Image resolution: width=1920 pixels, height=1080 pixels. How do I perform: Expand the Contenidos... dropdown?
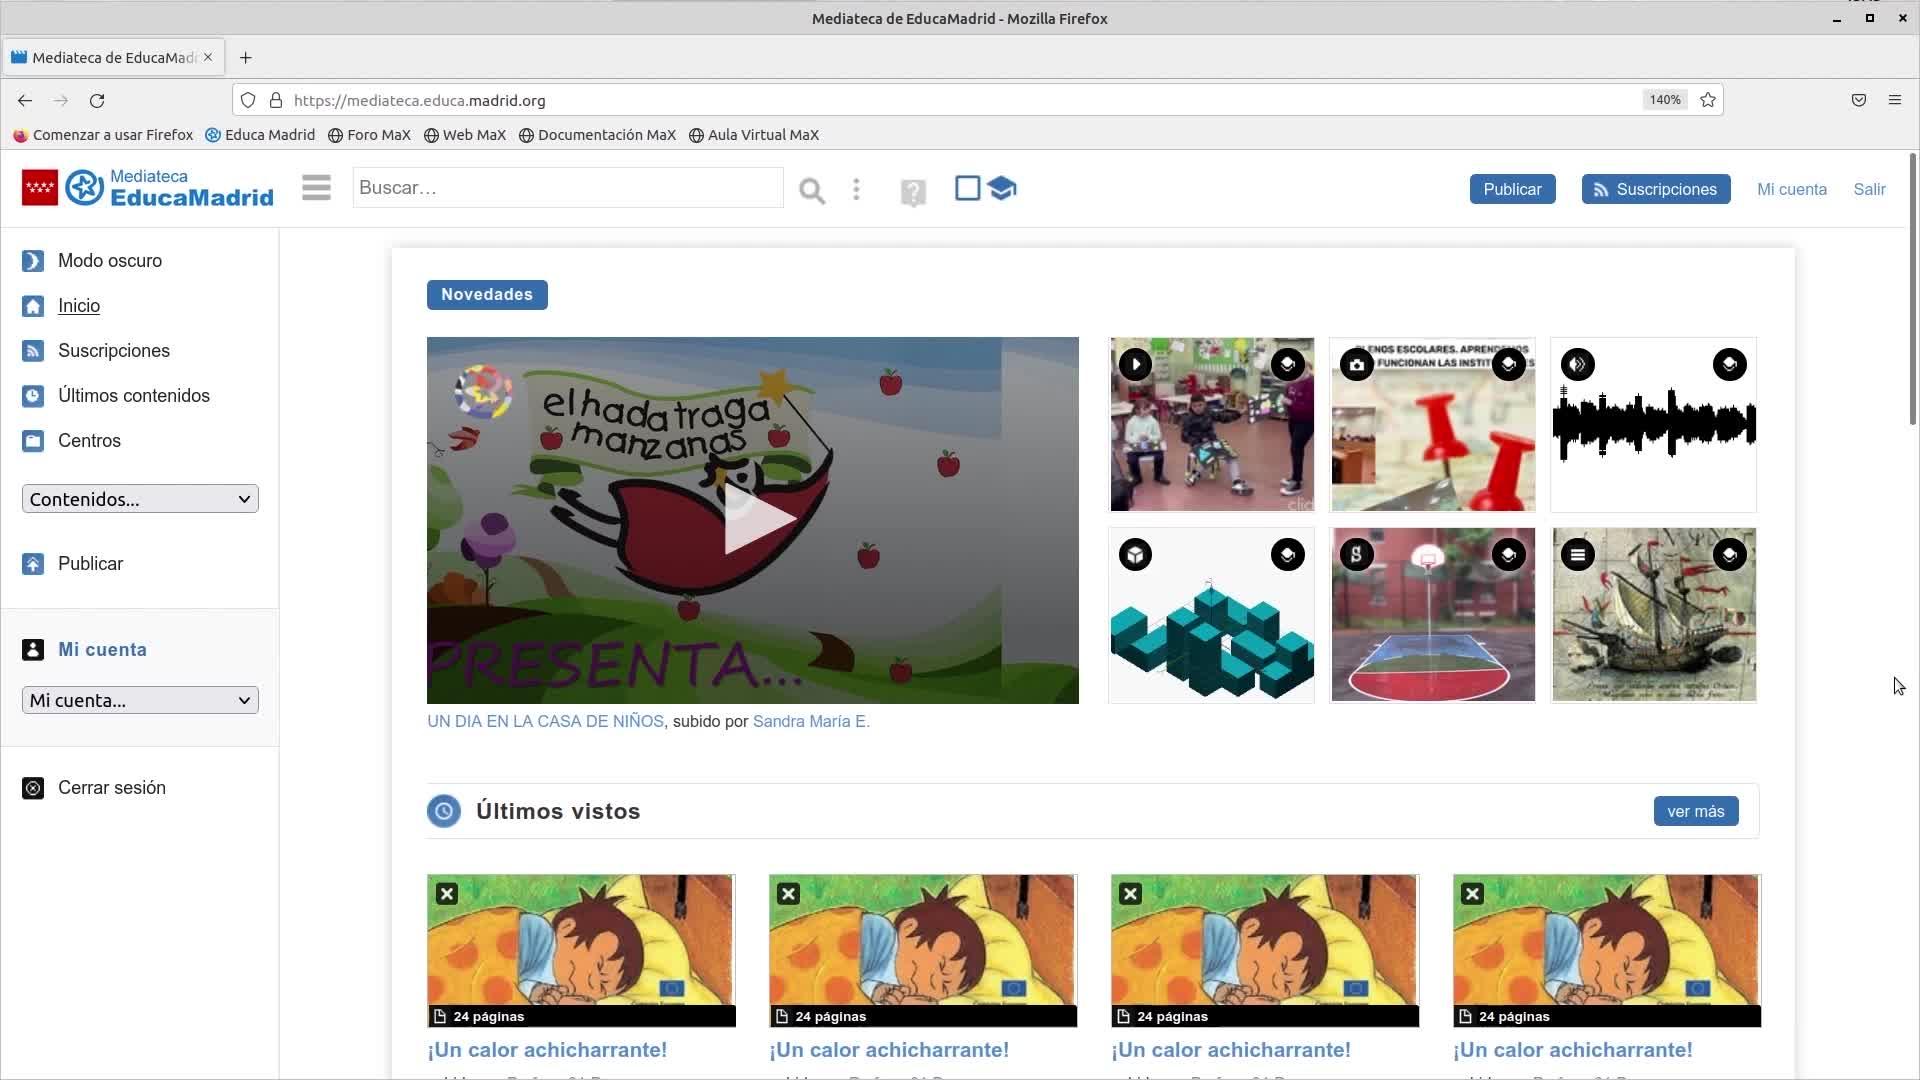pos(140,499)
